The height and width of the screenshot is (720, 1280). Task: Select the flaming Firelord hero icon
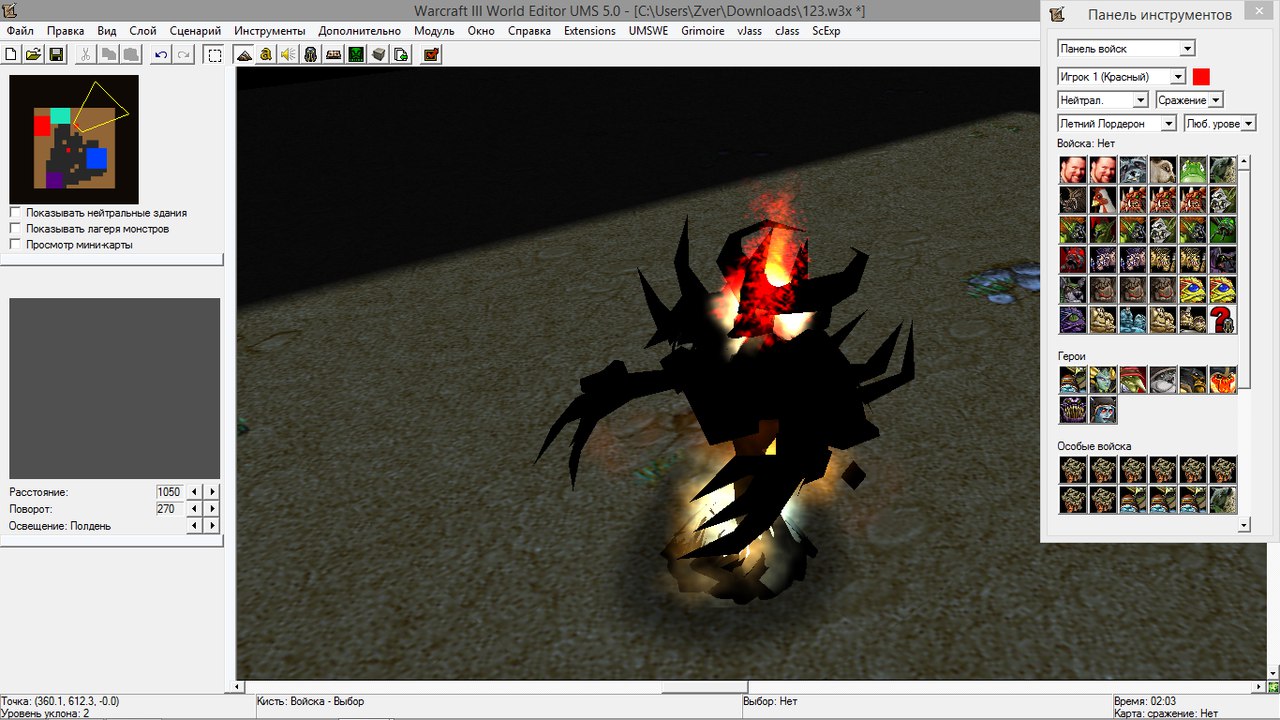coord(1223,380)
